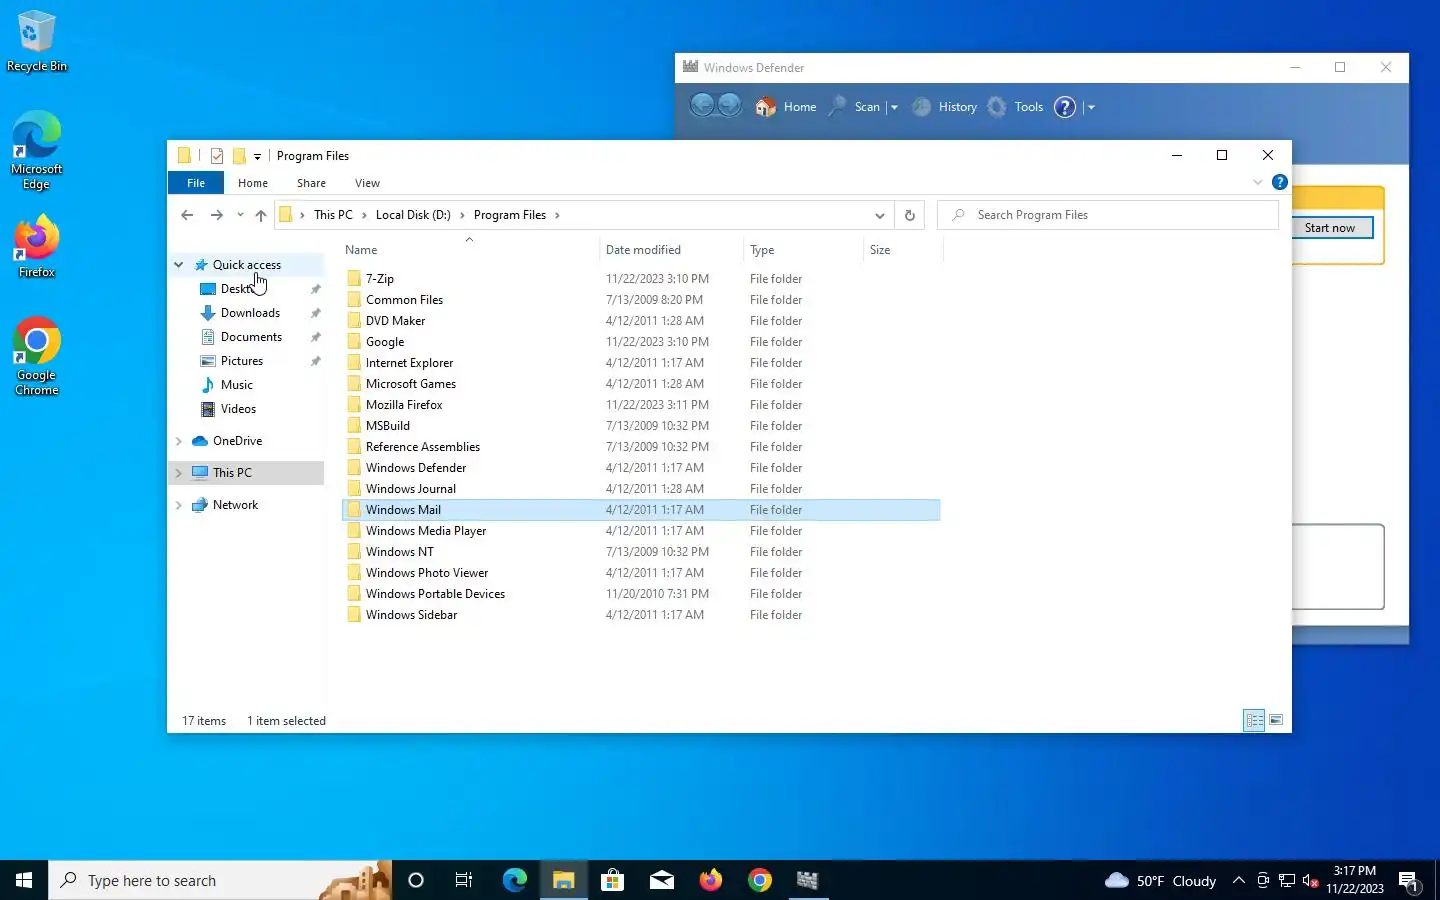
Task: Open Recycle Bin on desktop
Action: click(36, 42)
